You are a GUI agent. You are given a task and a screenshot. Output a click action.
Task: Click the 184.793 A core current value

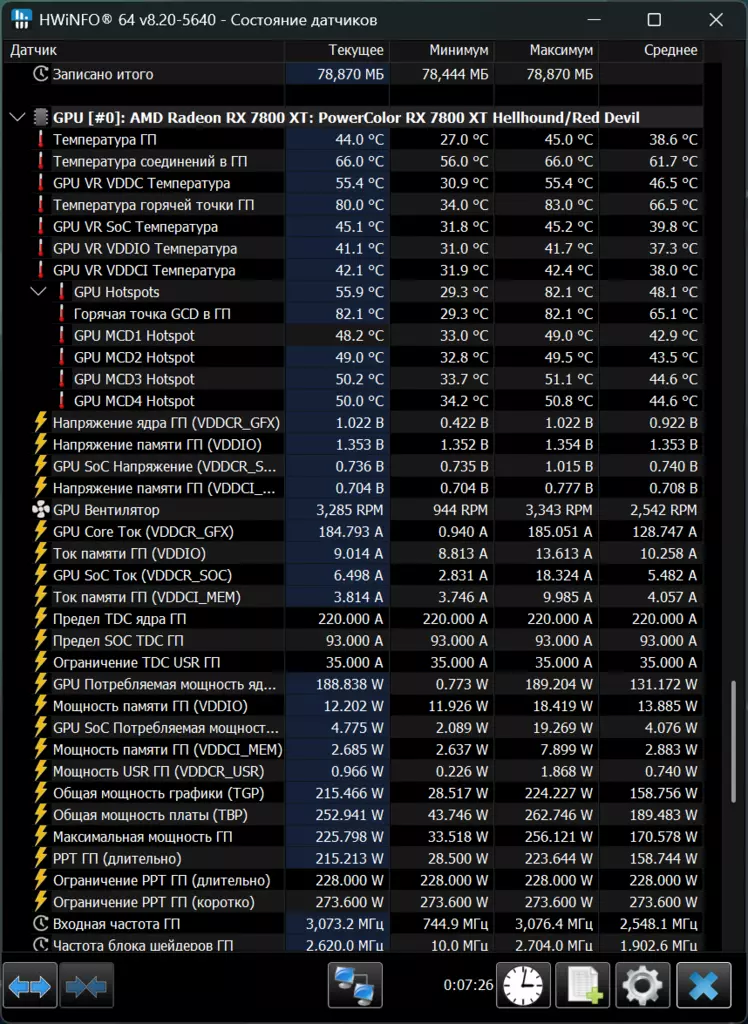point(350,532)
